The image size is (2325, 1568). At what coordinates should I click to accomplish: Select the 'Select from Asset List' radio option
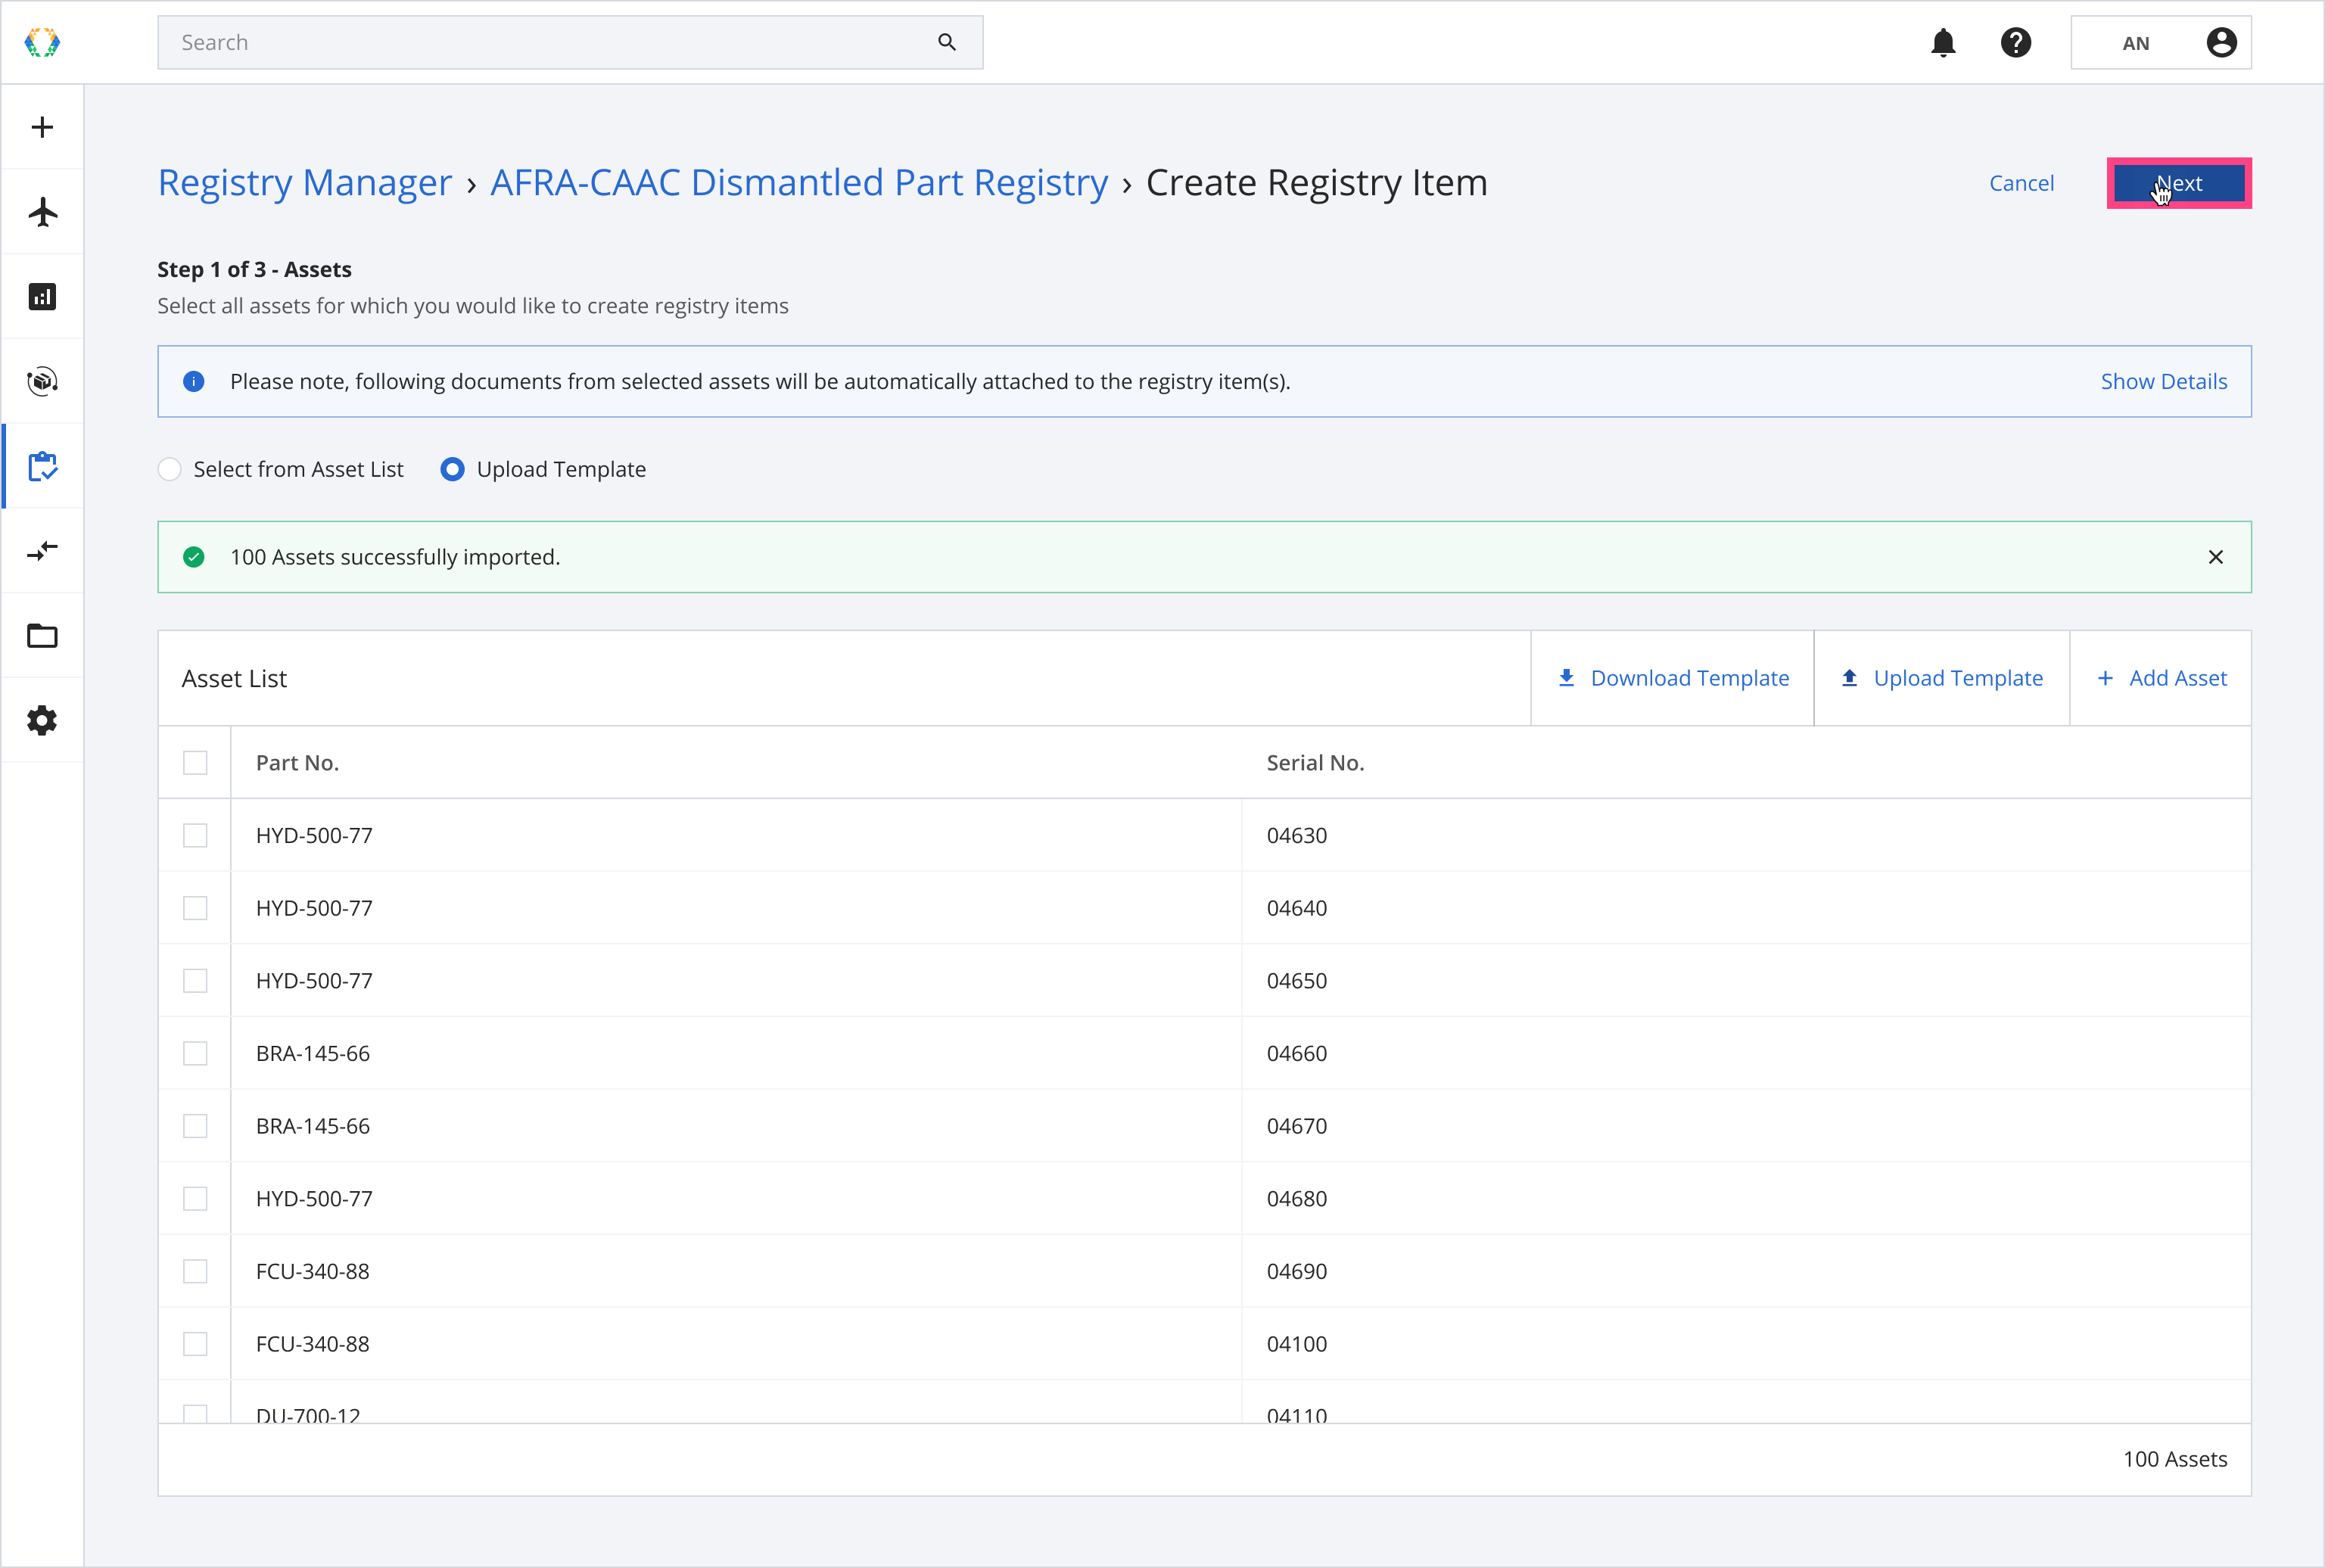170,469
